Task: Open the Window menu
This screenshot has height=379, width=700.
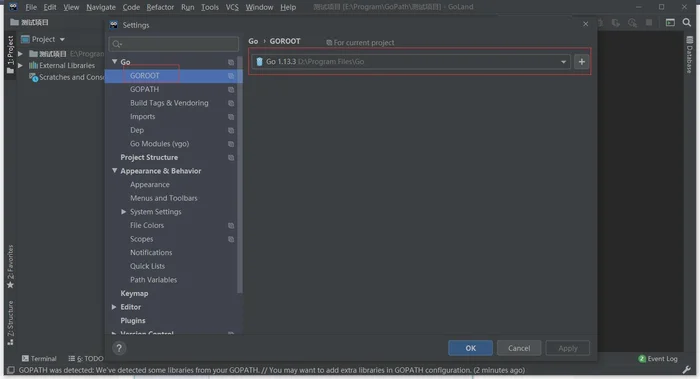Action: click(259, 7)
